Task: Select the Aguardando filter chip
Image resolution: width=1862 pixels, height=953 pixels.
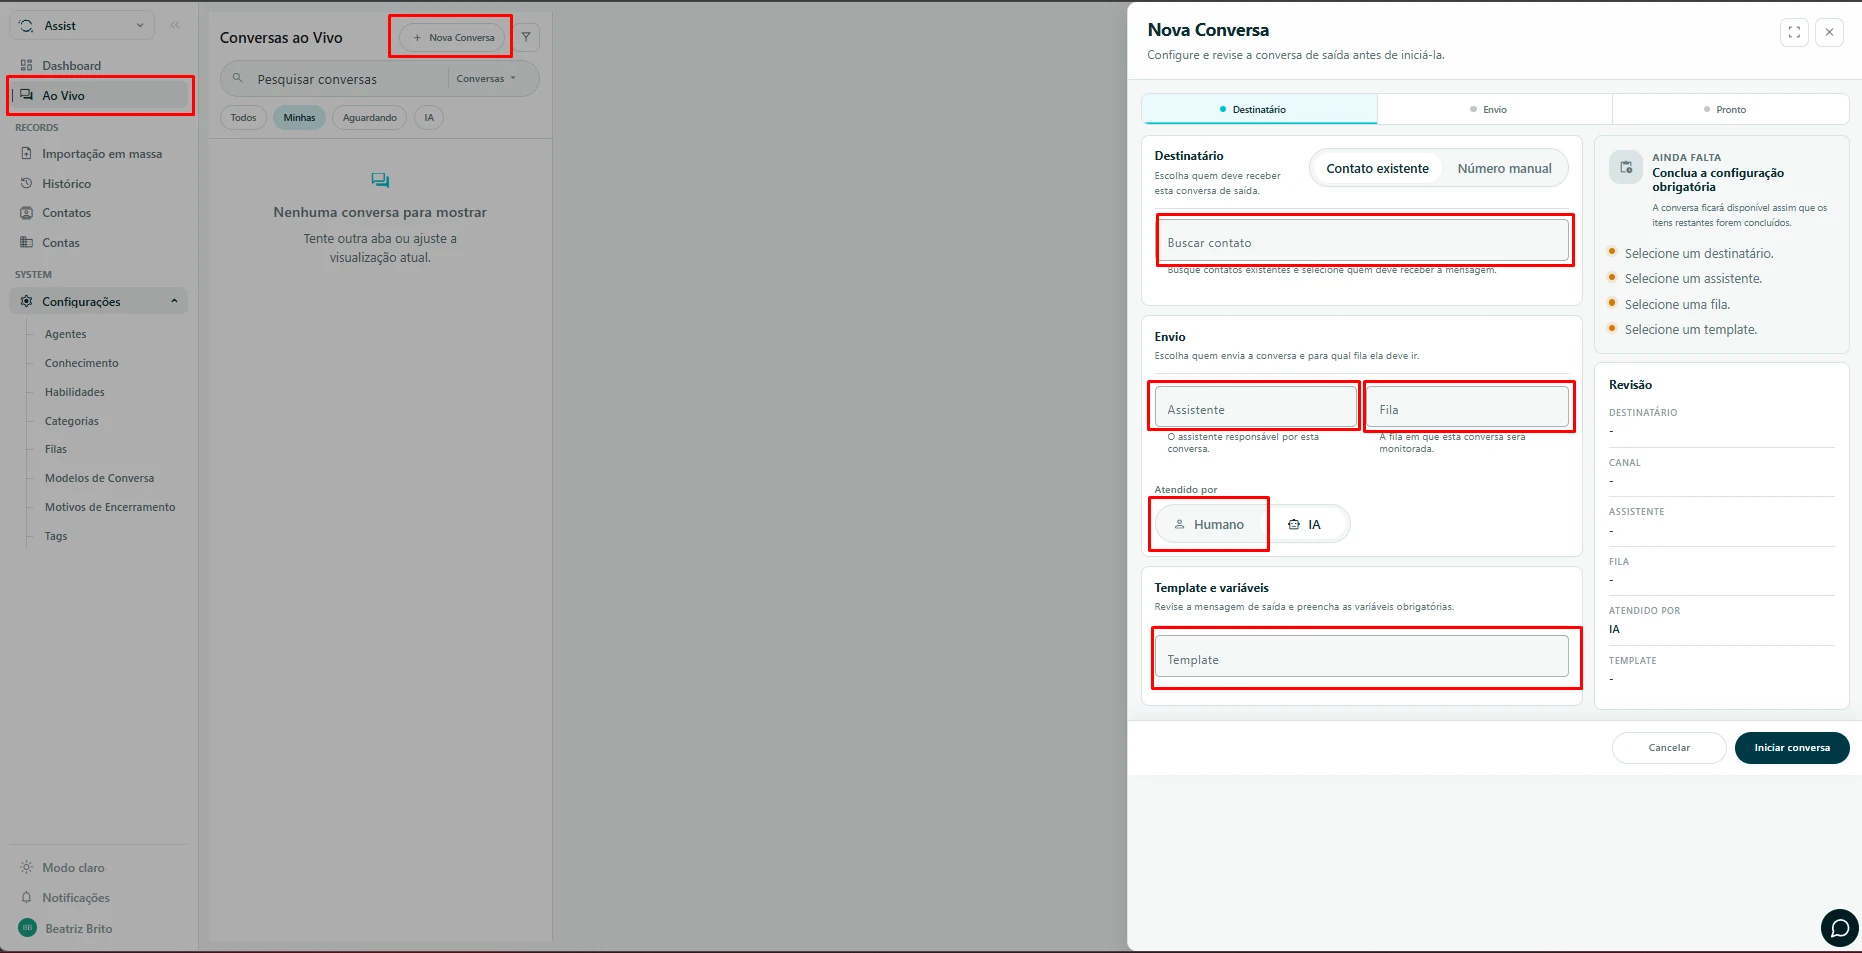Action: 369,118
